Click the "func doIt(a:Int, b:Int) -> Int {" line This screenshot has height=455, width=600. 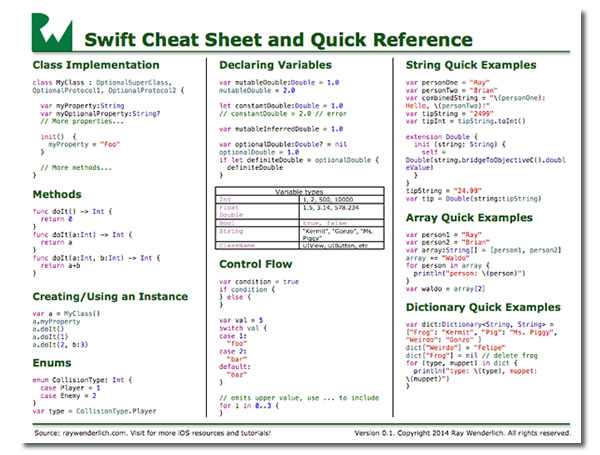[96, 258]
